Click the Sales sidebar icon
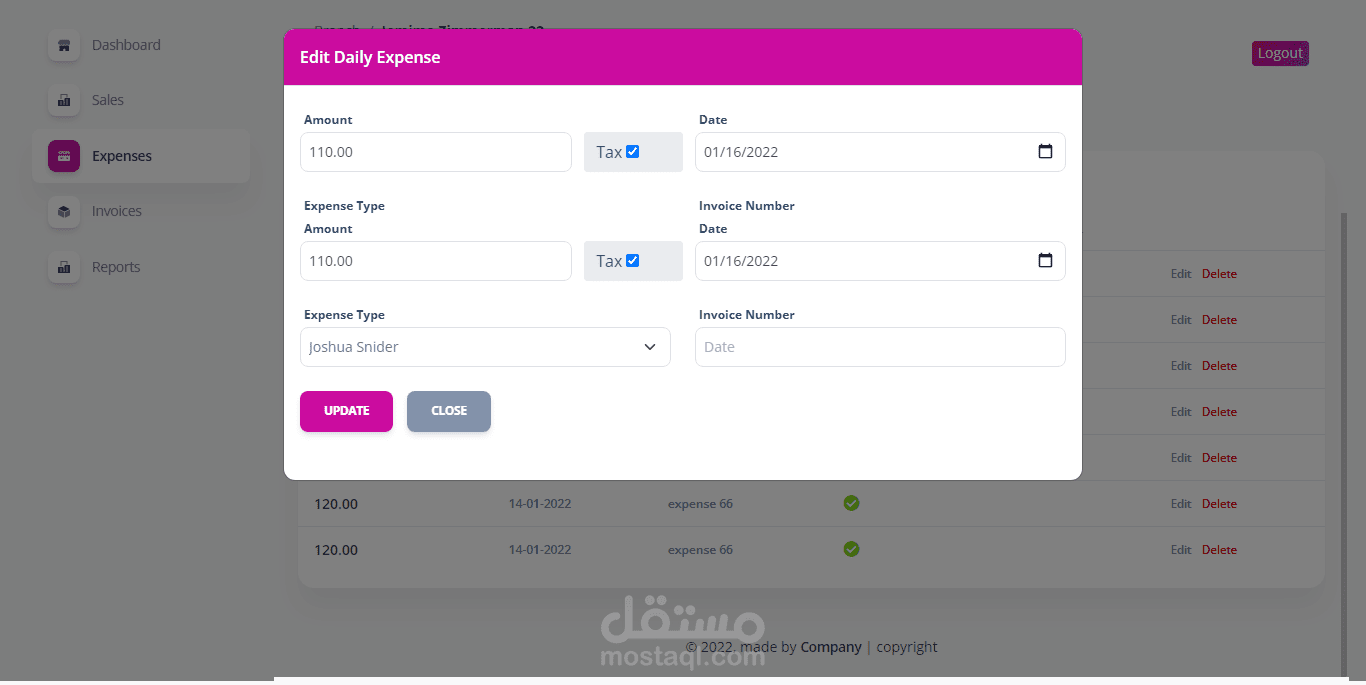The image size is (1366, 685). click(x=64, y=100)
